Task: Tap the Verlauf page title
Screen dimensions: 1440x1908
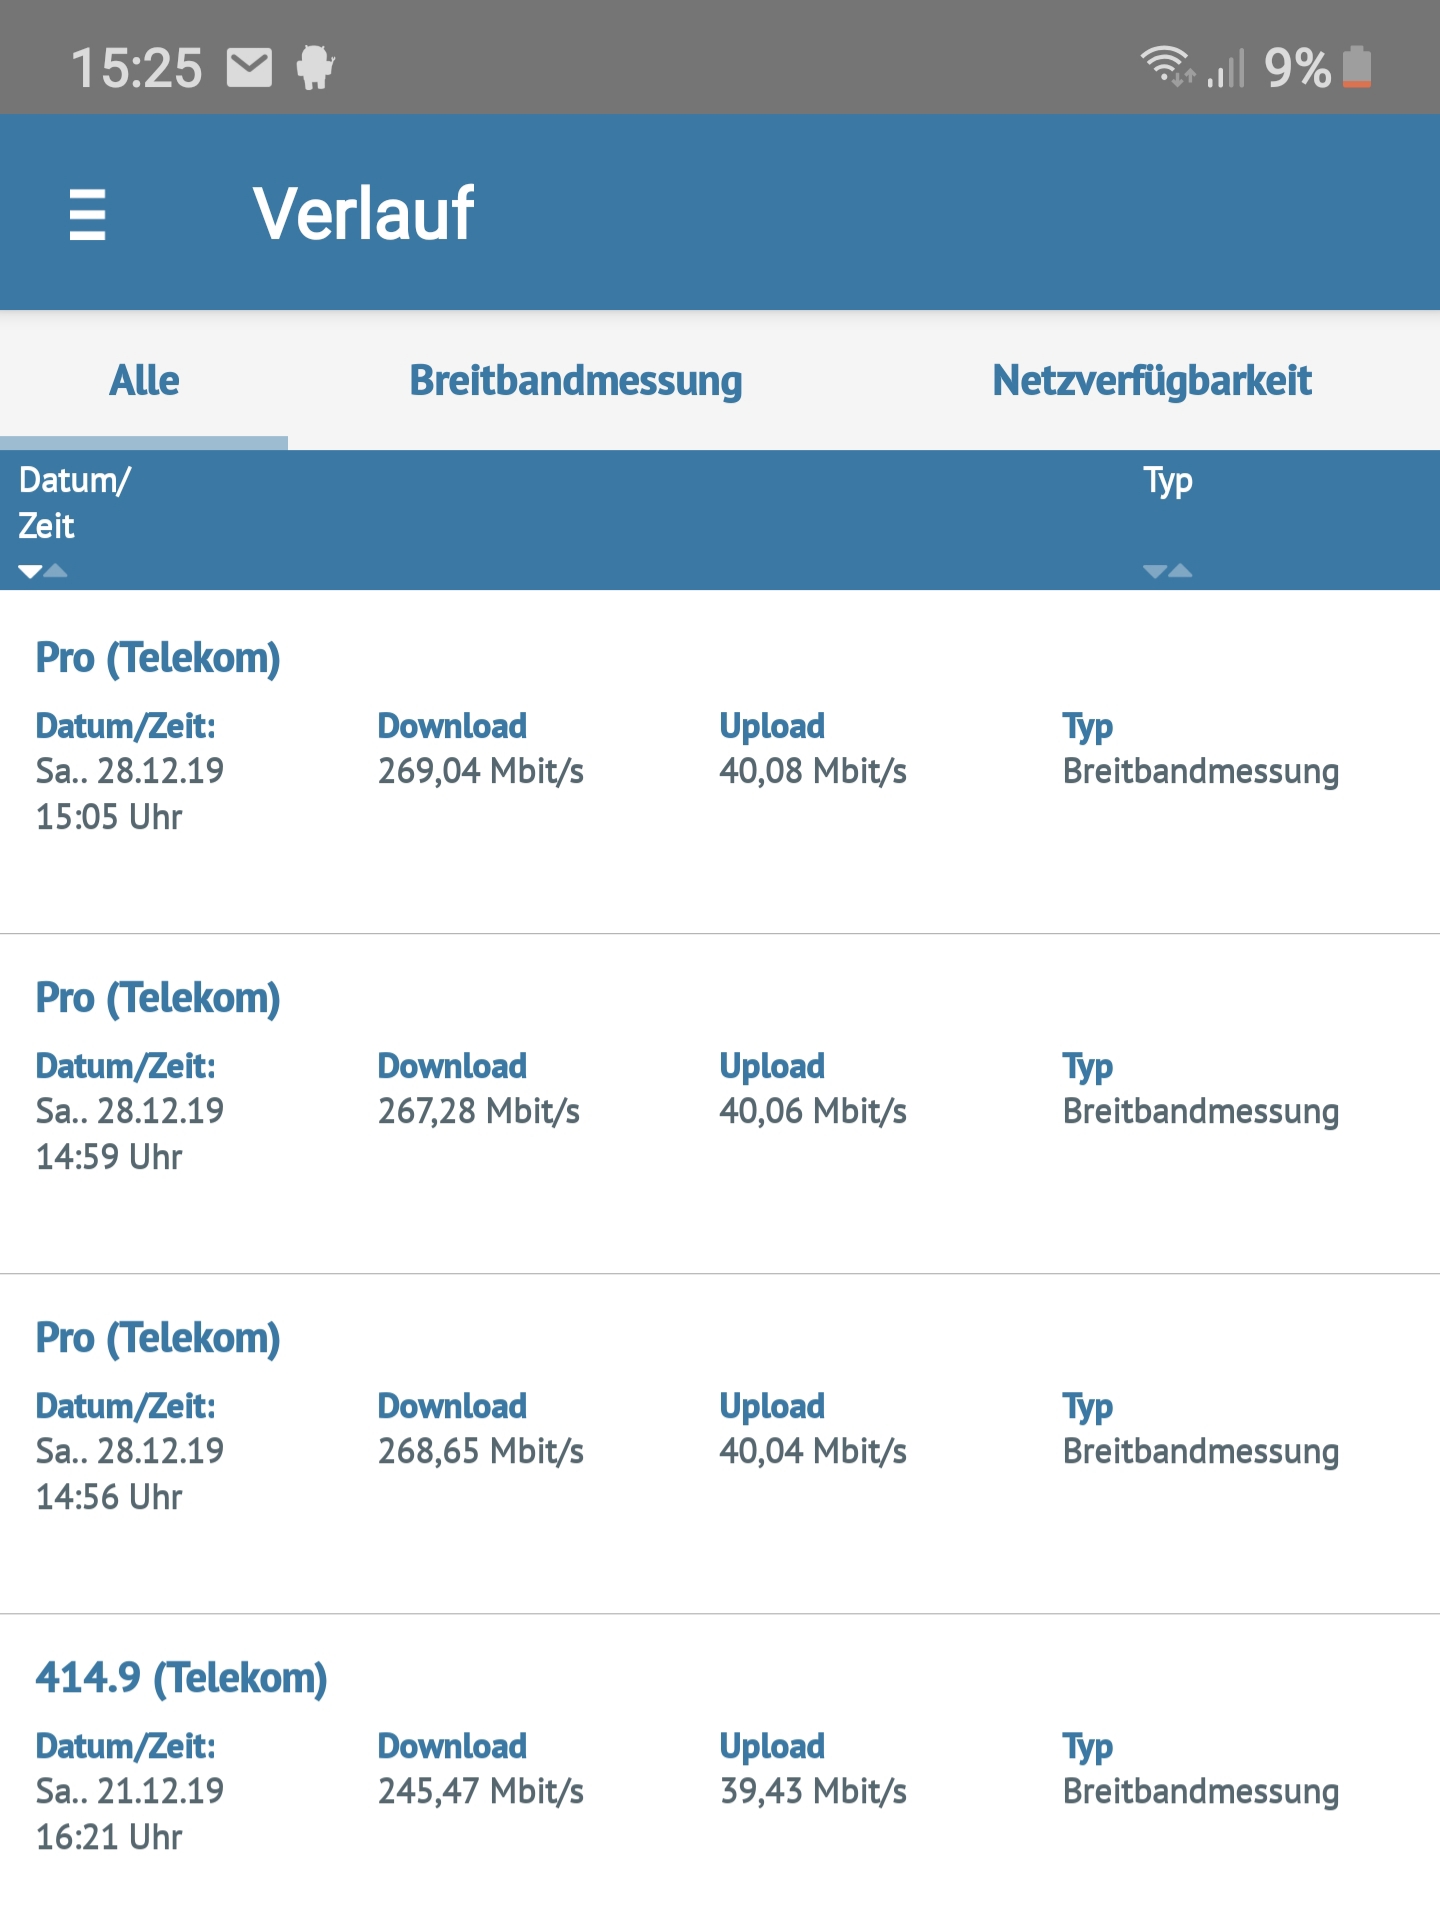Action: (x=364, y=213)
